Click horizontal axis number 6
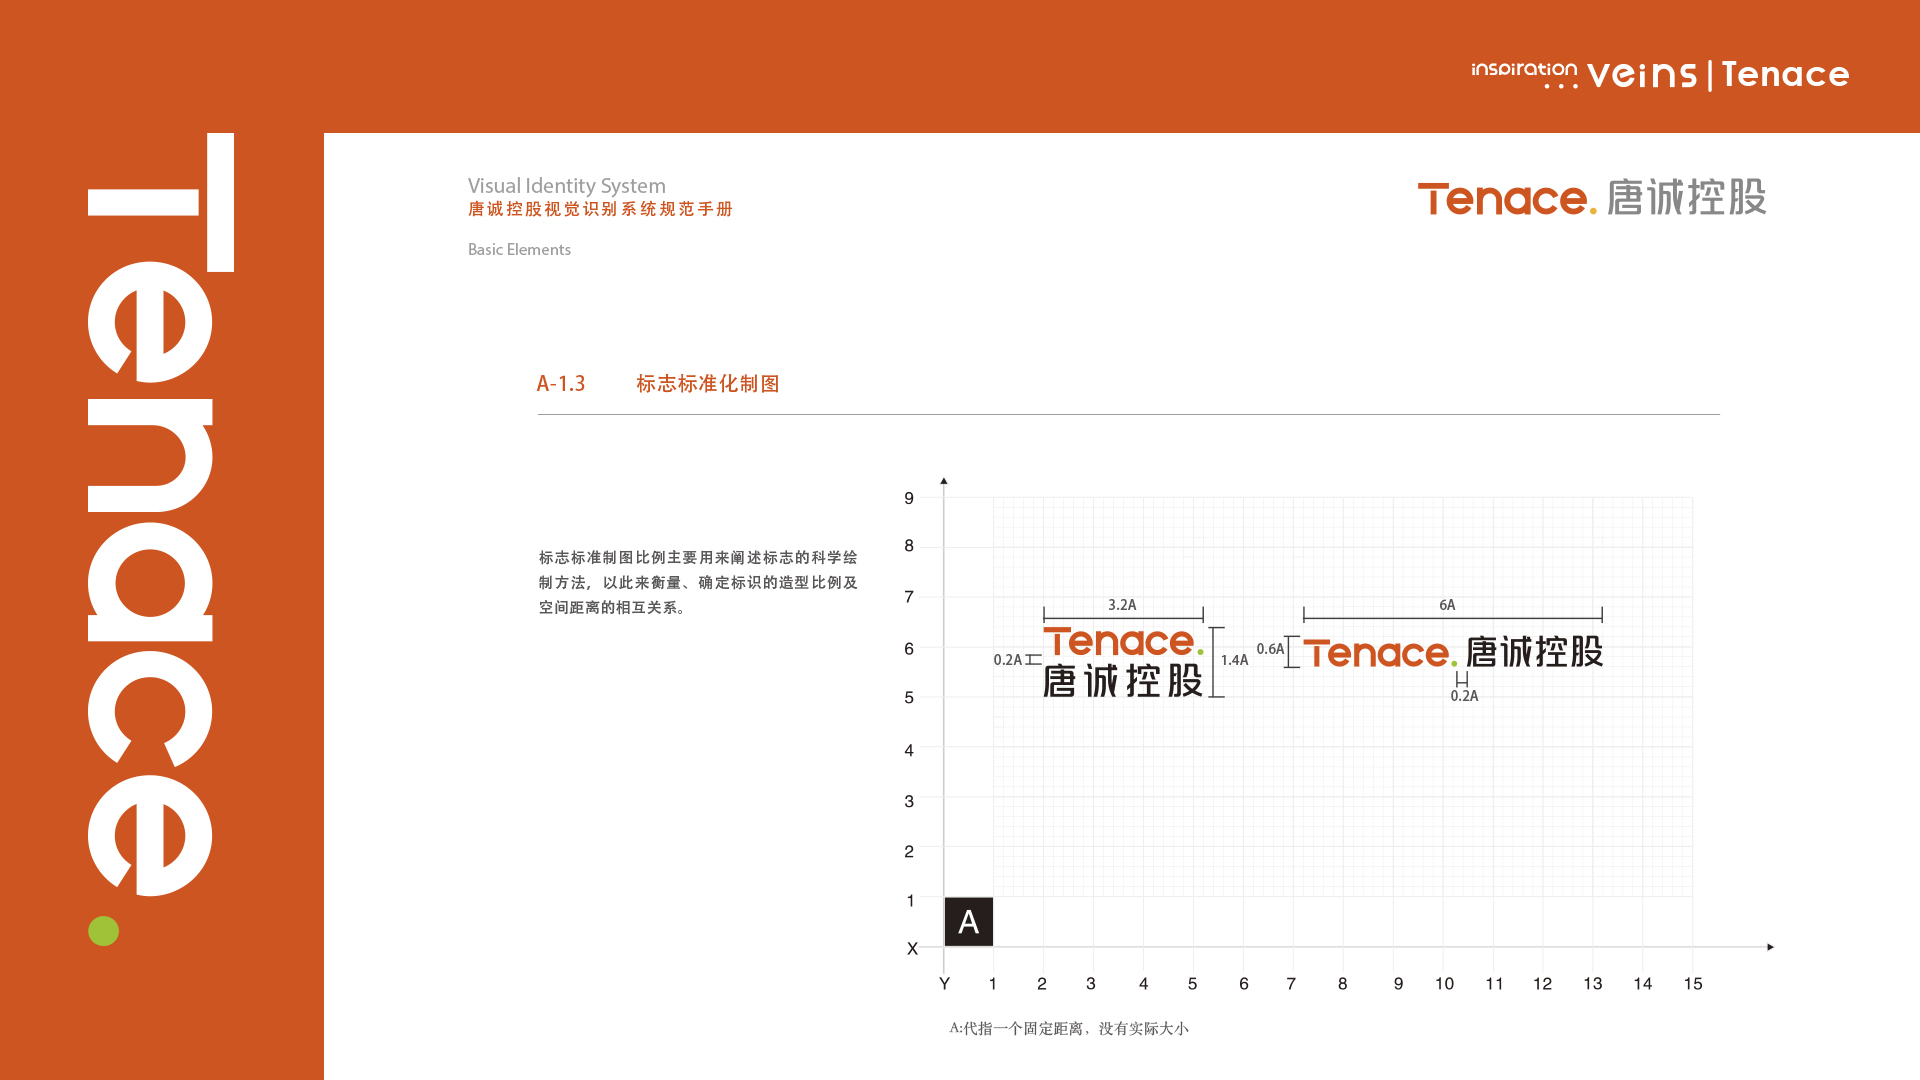Viewport: 1920px width, 1080px height. coord(1244,984)
